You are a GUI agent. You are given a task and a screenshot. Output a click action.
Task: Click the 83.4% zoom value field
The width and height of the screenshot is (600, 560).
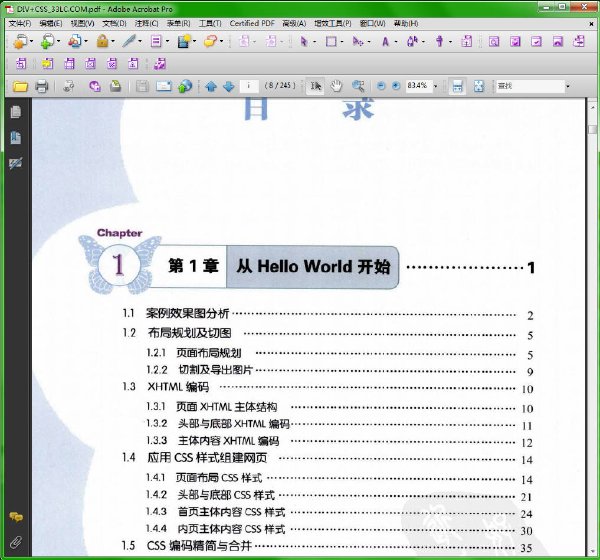tap(418, 86)
